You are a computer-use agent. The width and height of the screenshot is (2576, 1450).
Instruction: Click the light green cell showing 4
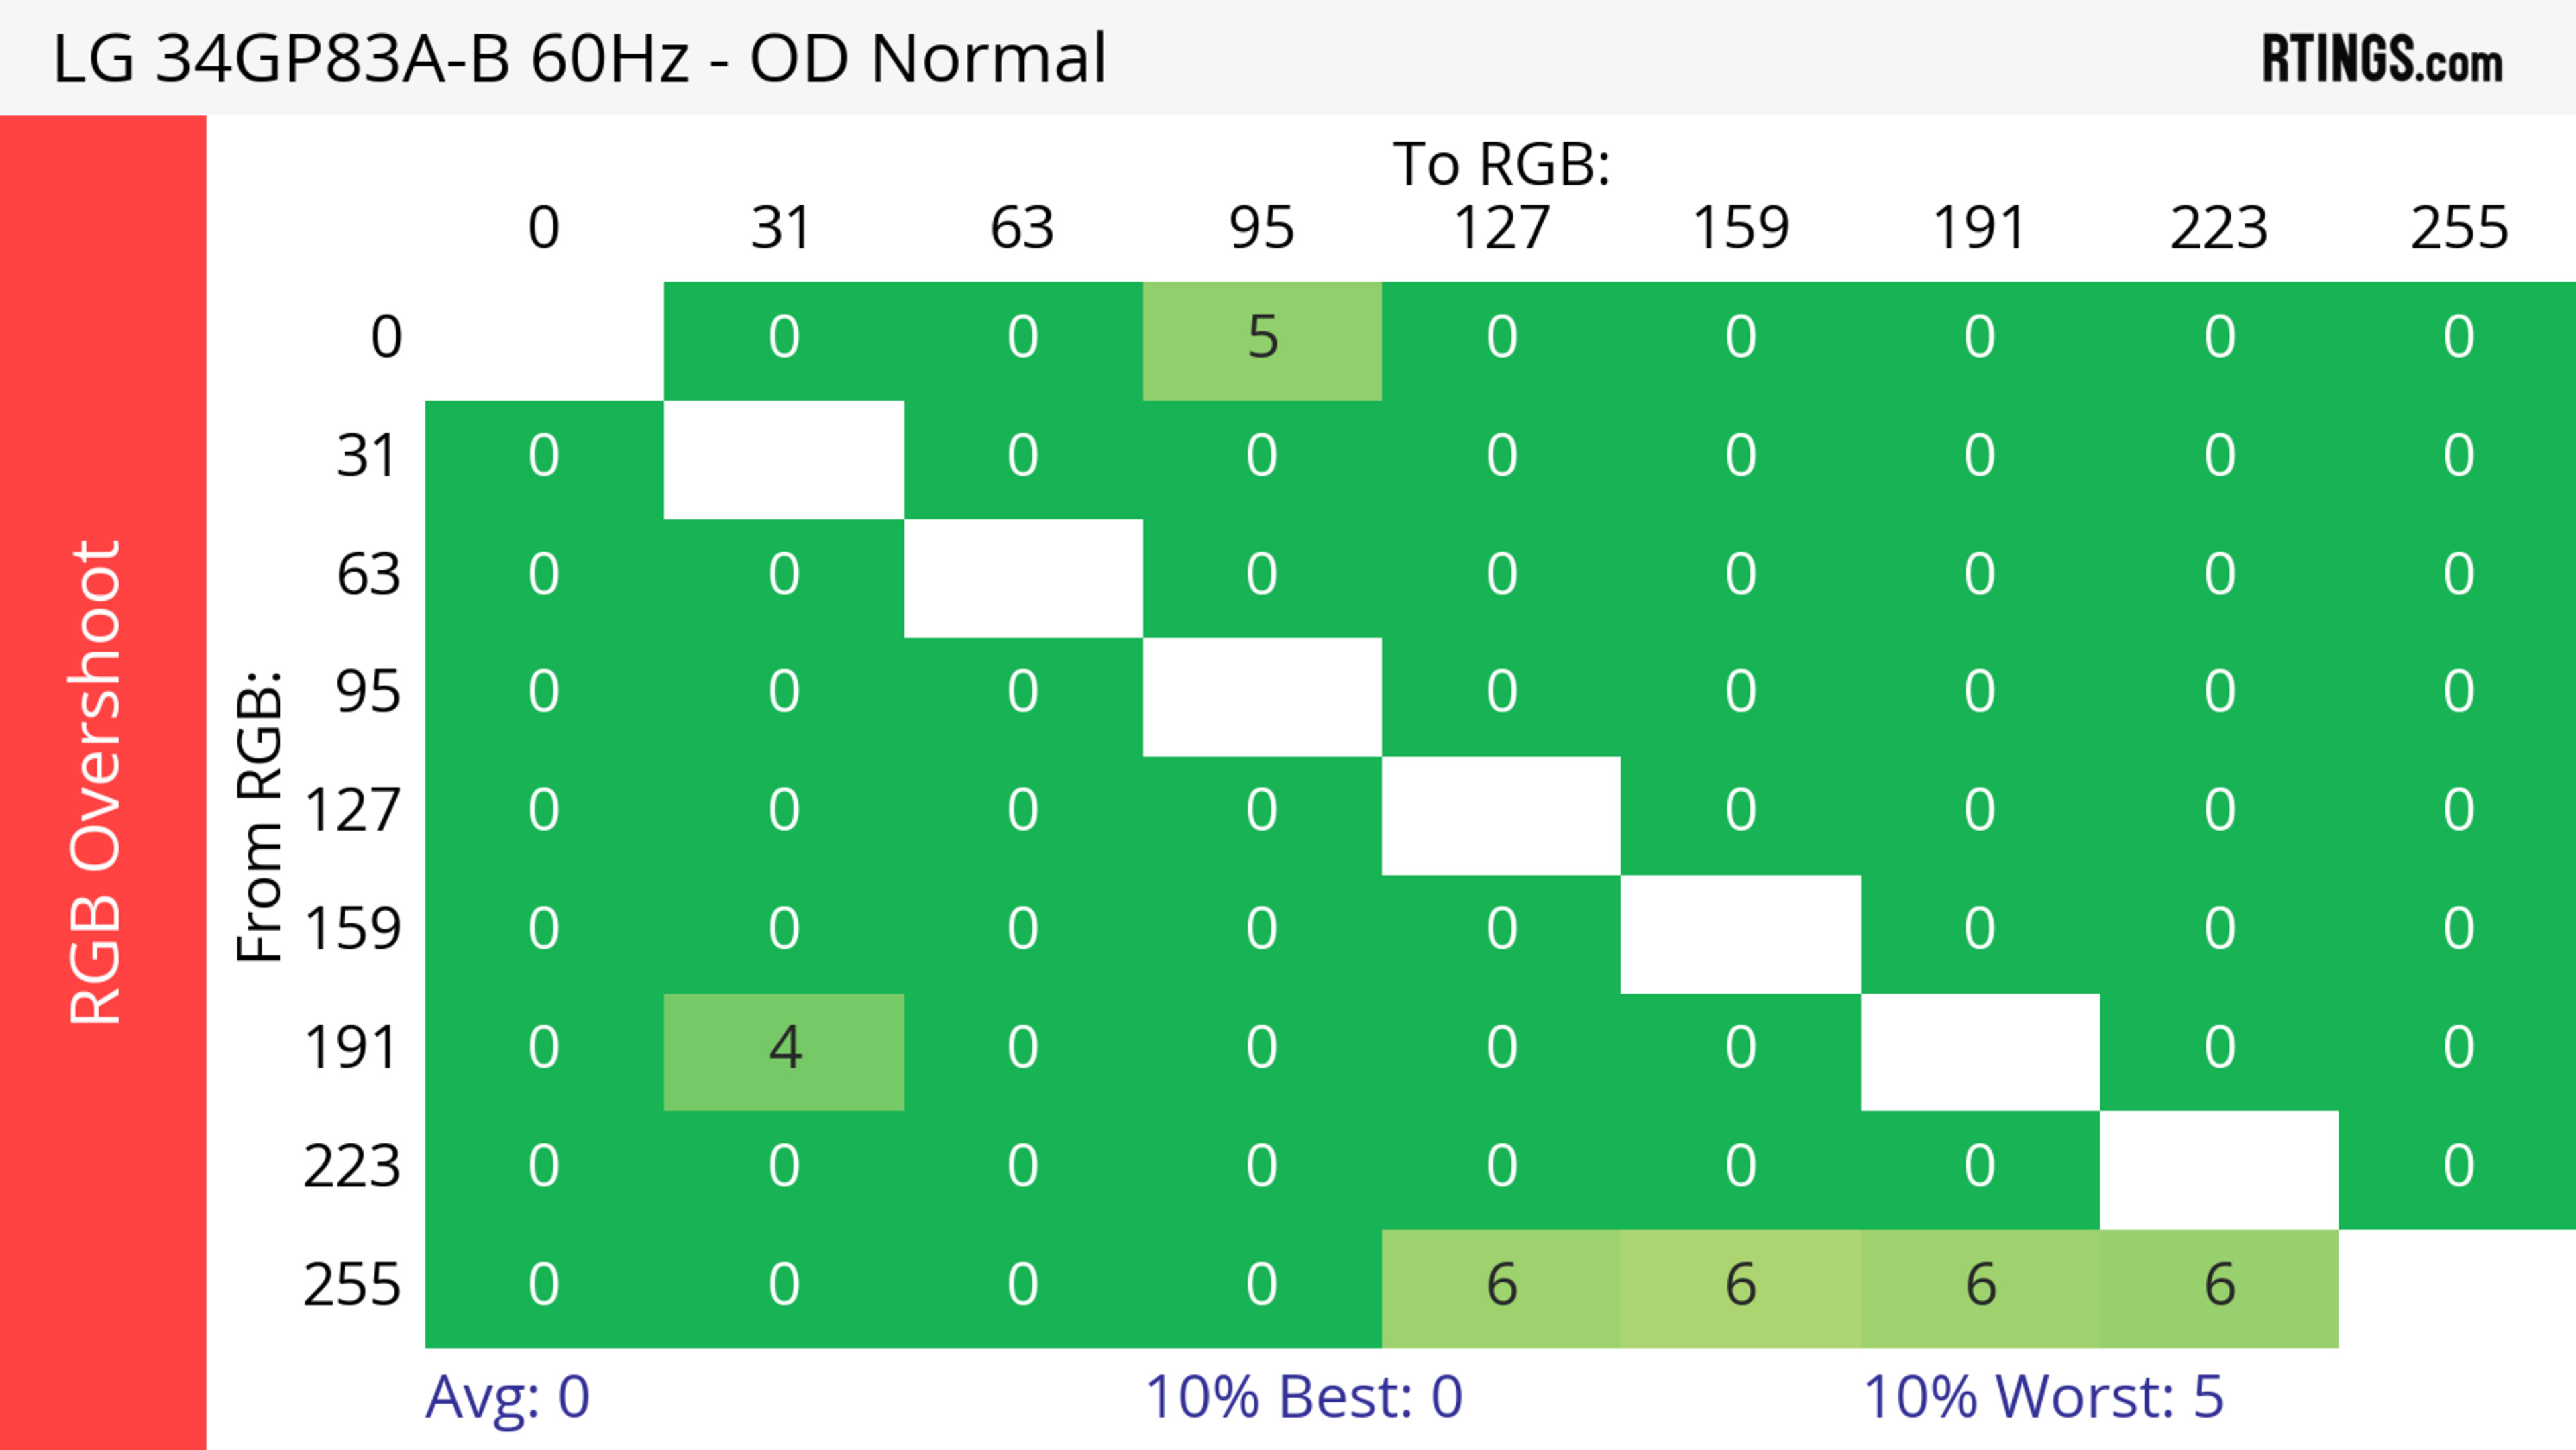click(784, 1050)
